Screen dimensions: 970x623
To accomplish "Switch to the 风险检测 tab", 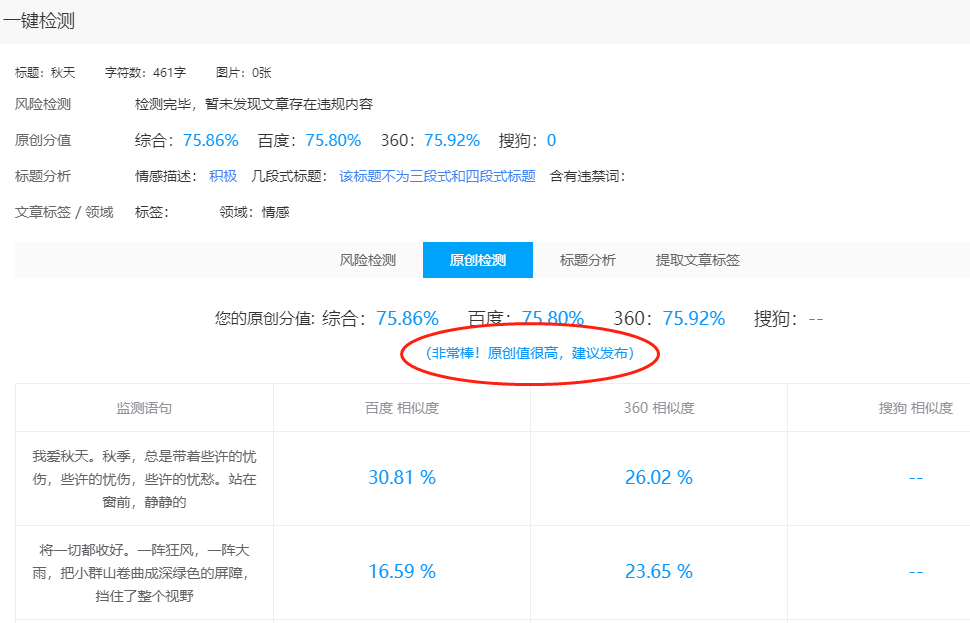I will [368, 260].
